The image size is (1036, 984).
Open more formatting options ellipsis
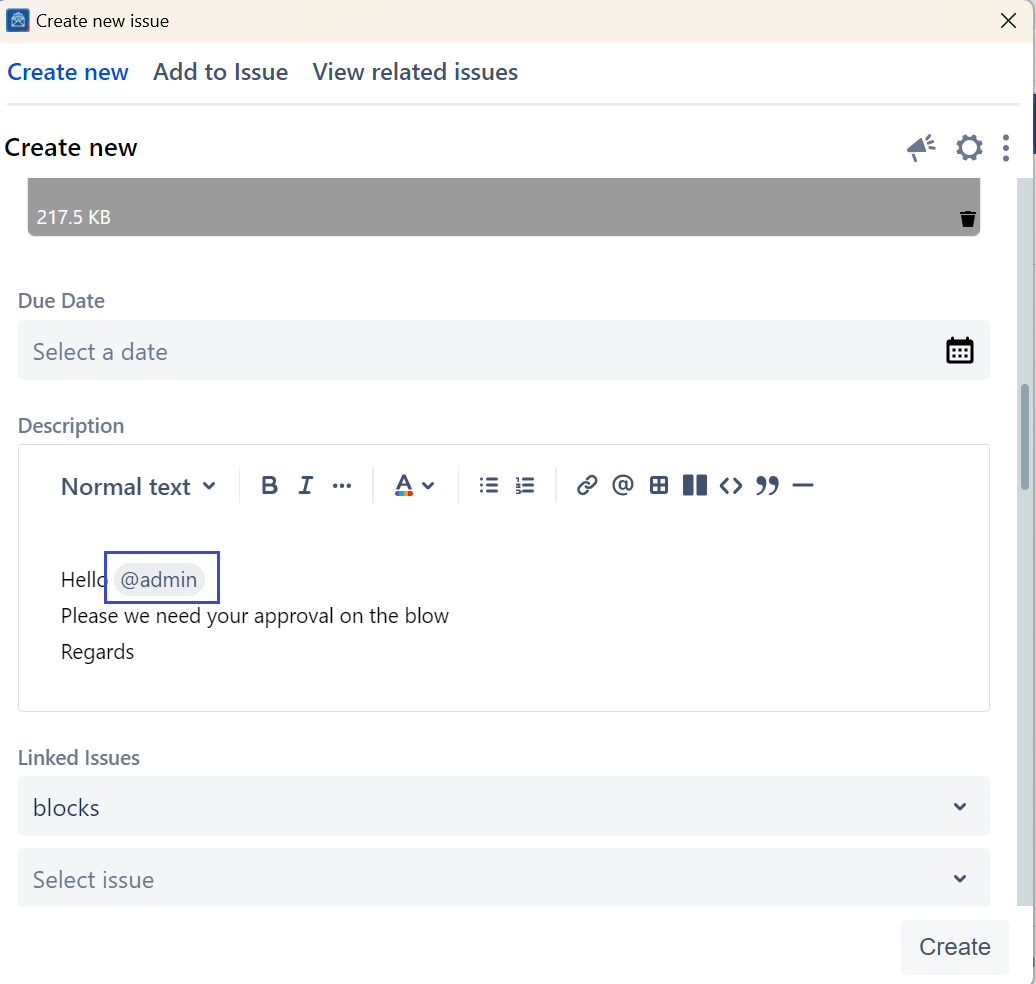(x=342, y=486)
